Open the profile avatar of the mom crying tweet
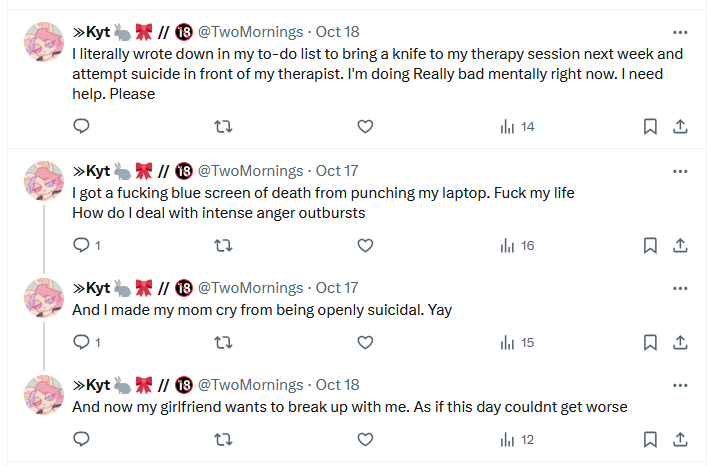The image size is (711, 466). (44, 297)
